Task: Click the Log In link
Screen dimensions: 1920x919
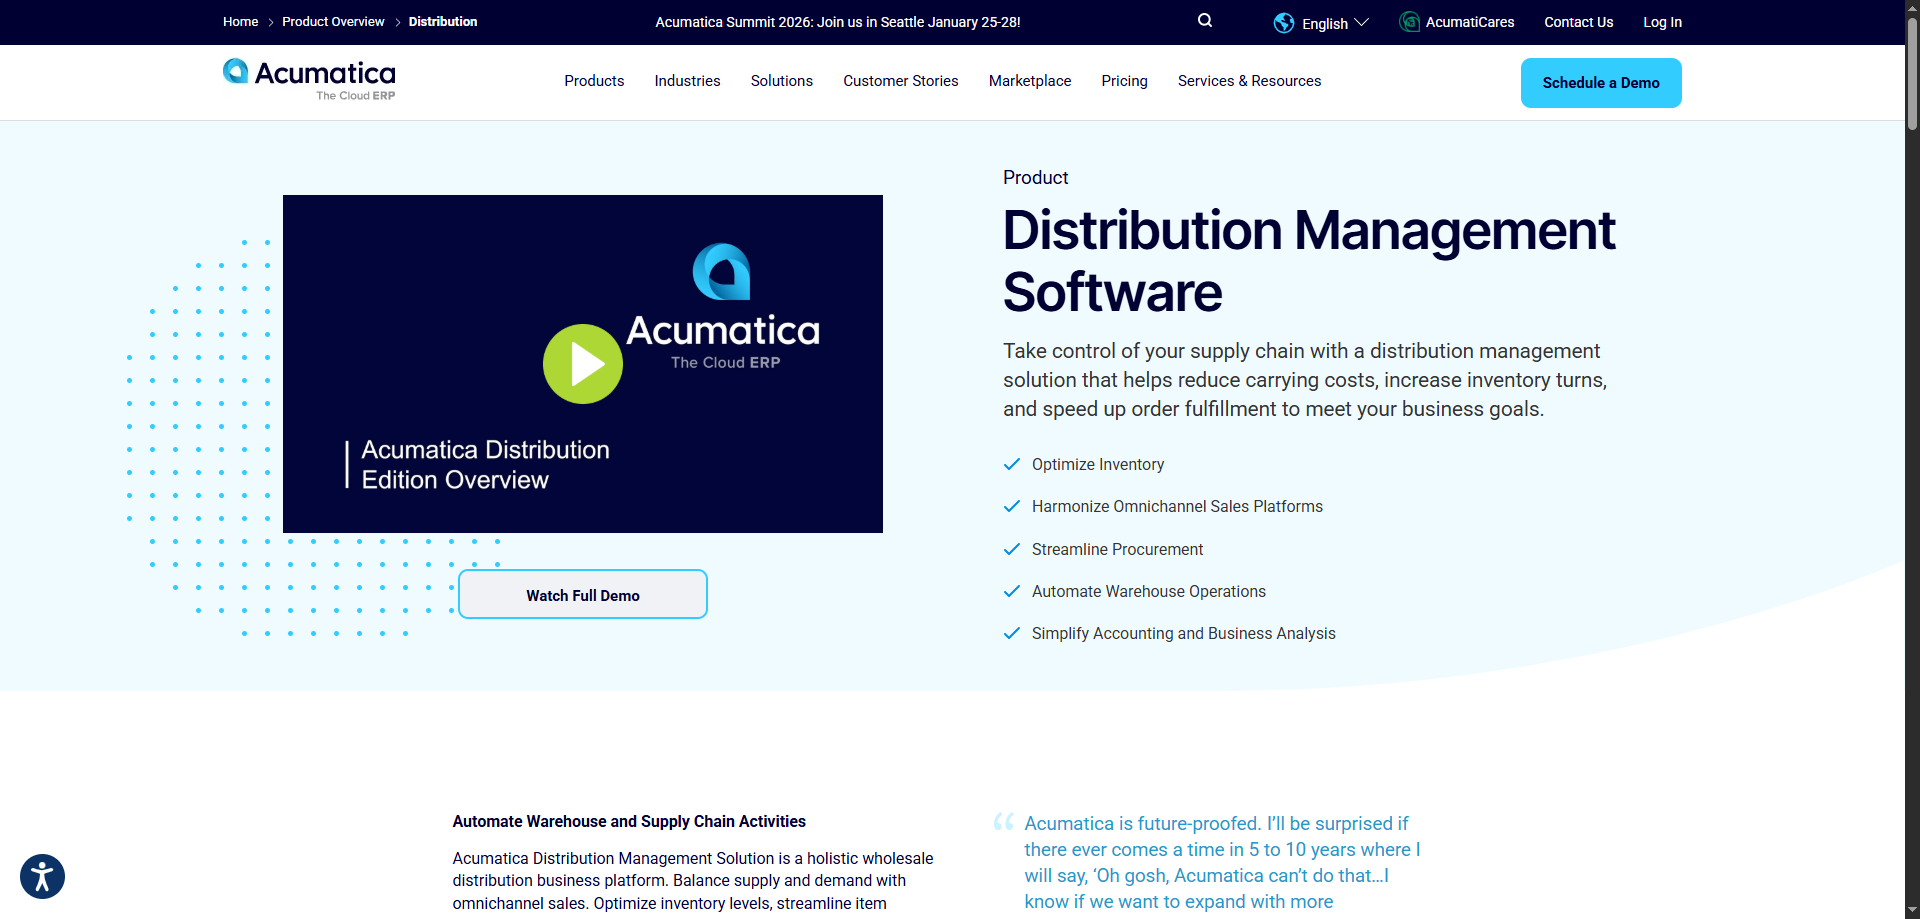Action: (x=1662, y=22)
